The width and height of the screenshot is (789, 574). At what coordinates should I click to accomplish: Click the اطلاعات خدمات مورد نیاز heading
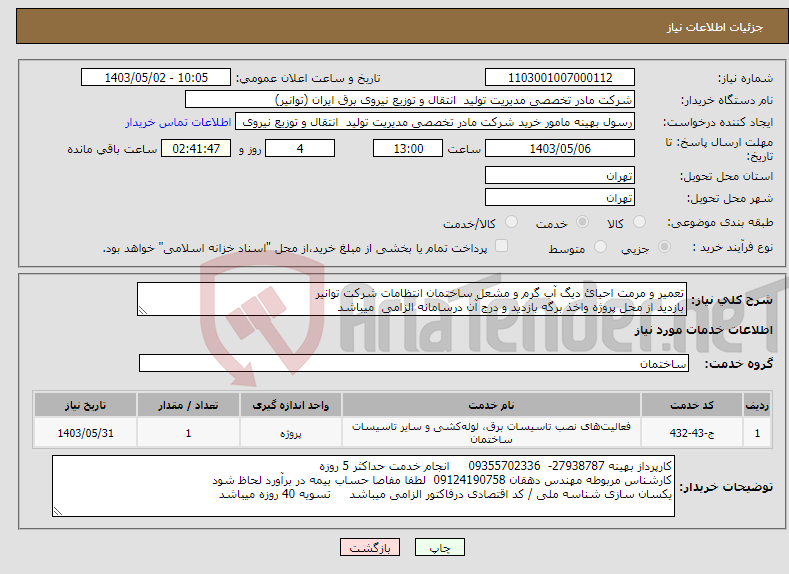[703, 330]
